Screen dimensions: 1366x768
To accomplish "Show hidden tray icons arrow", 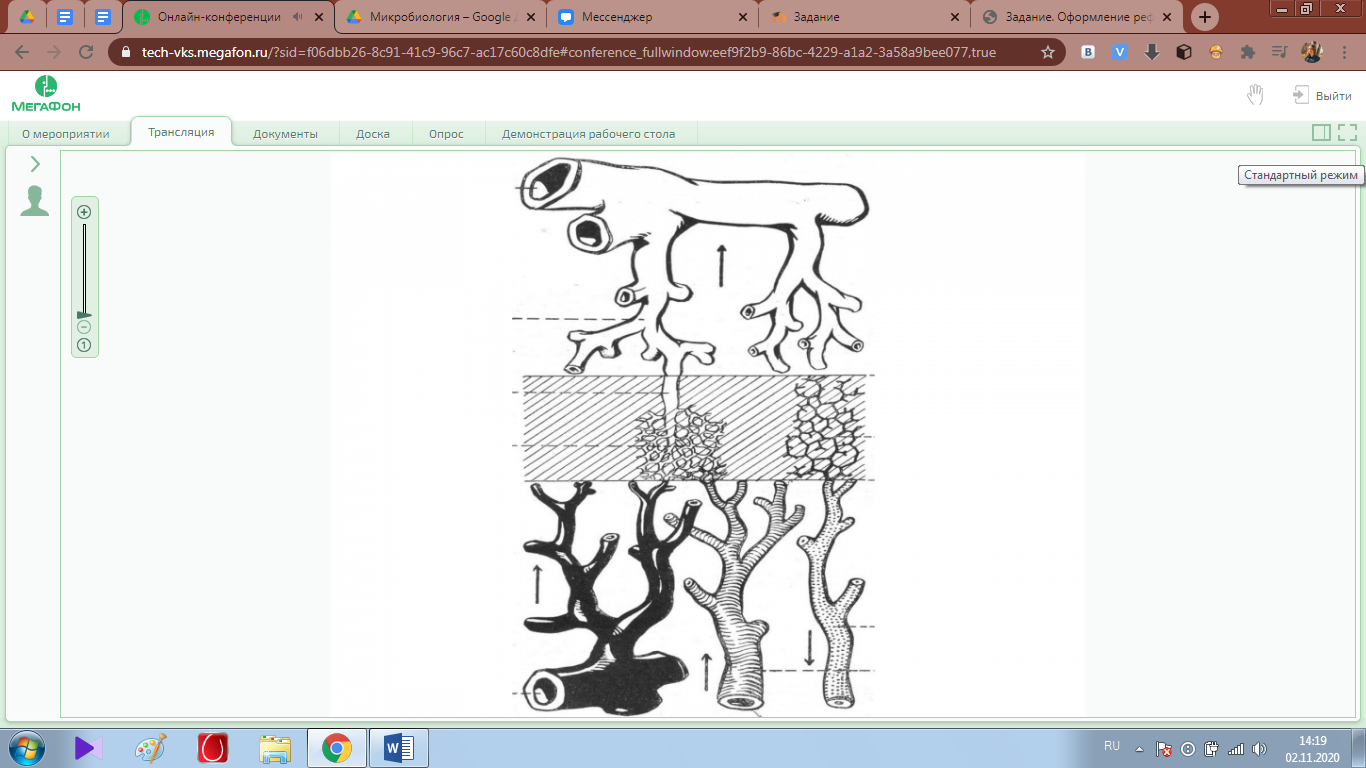I will pos(1139,748).
